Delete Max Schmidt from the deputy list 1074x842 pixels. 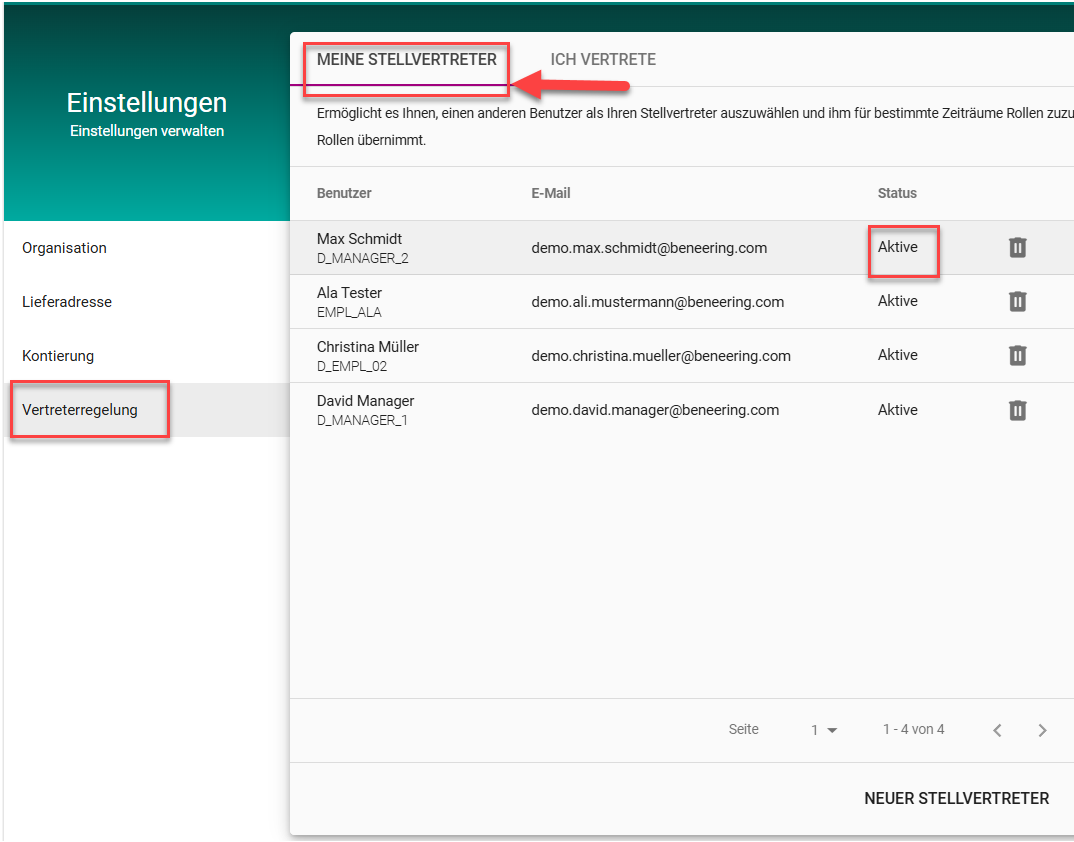coord(1017,248)
